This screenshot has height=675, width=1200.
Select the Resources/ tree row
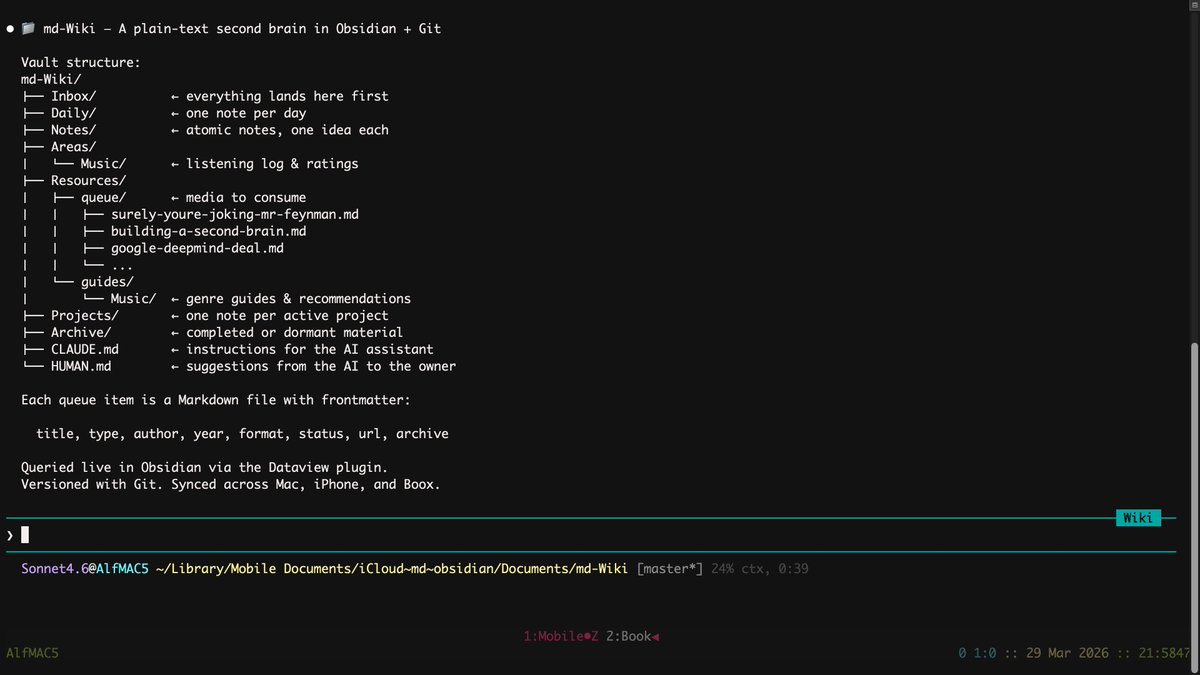74,181
